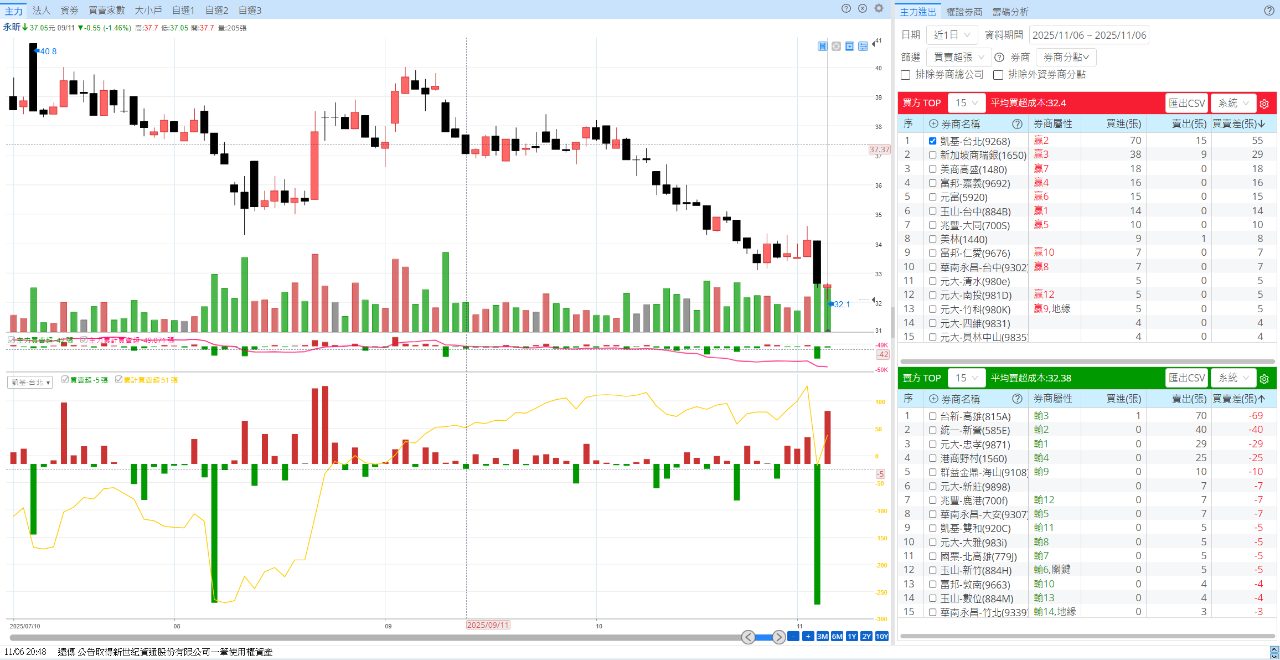This screenshot has width=1280, height=660.
Task: Sort buyer table by 買賣差 arrow
Action: [1262, 124]
